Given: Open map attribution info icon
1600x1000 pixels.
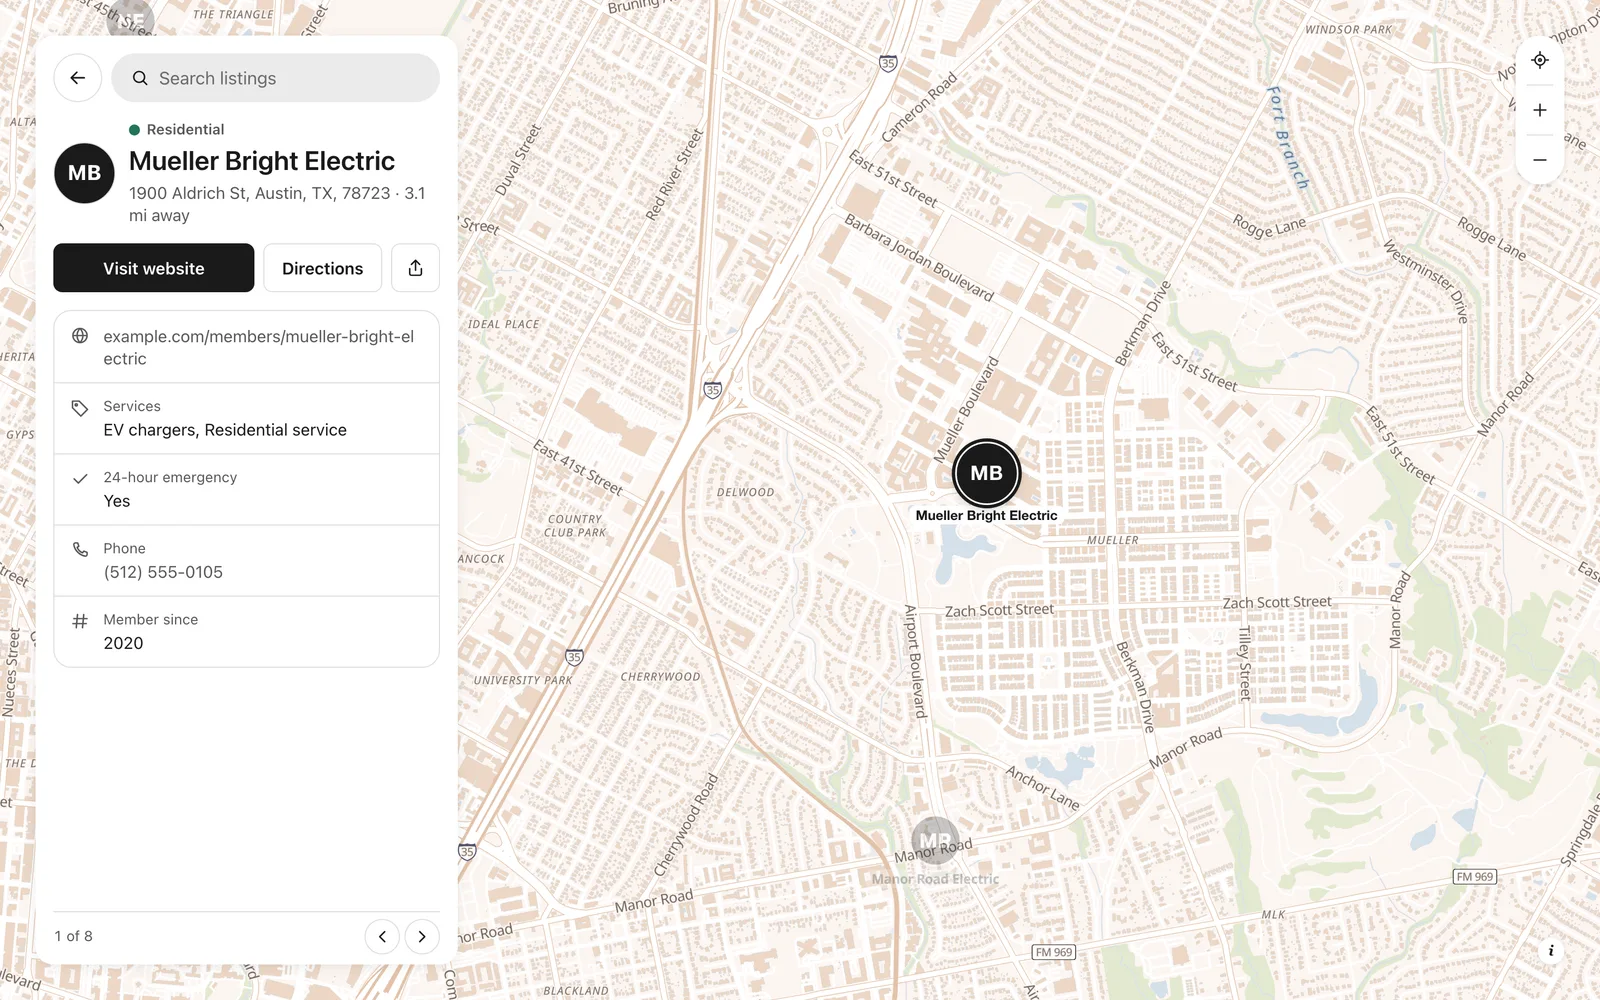Looking at the screenshot, I should tap(1551, 951).
